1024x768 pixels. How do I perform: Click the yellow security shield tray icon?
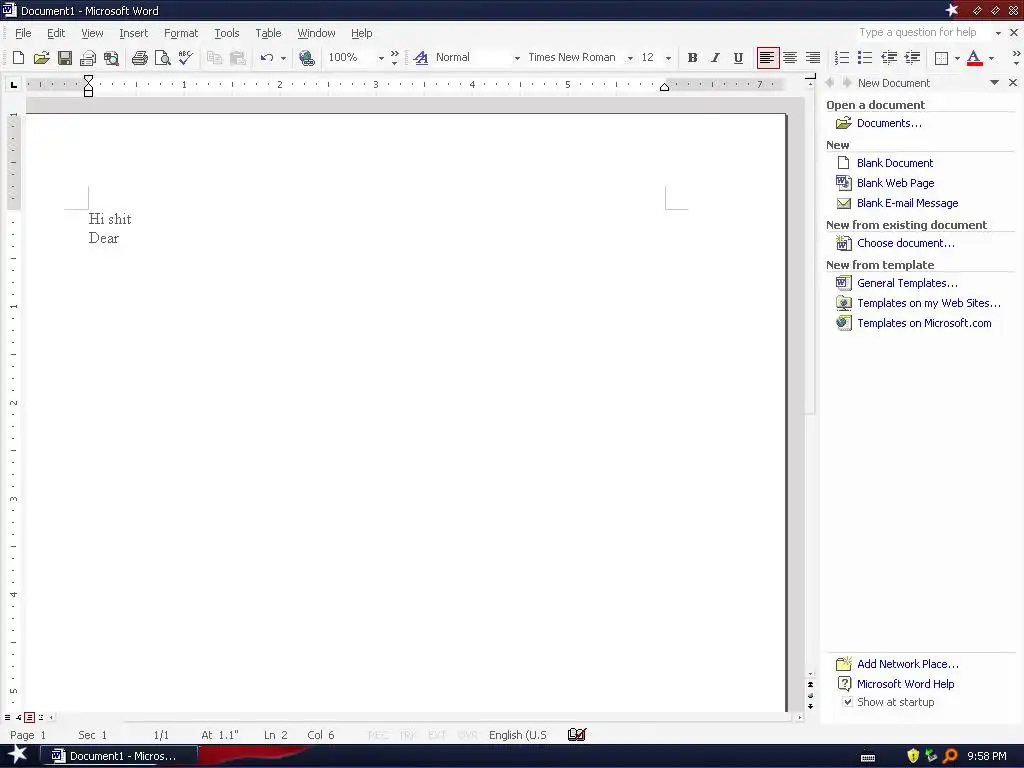[x=913, y=756]
